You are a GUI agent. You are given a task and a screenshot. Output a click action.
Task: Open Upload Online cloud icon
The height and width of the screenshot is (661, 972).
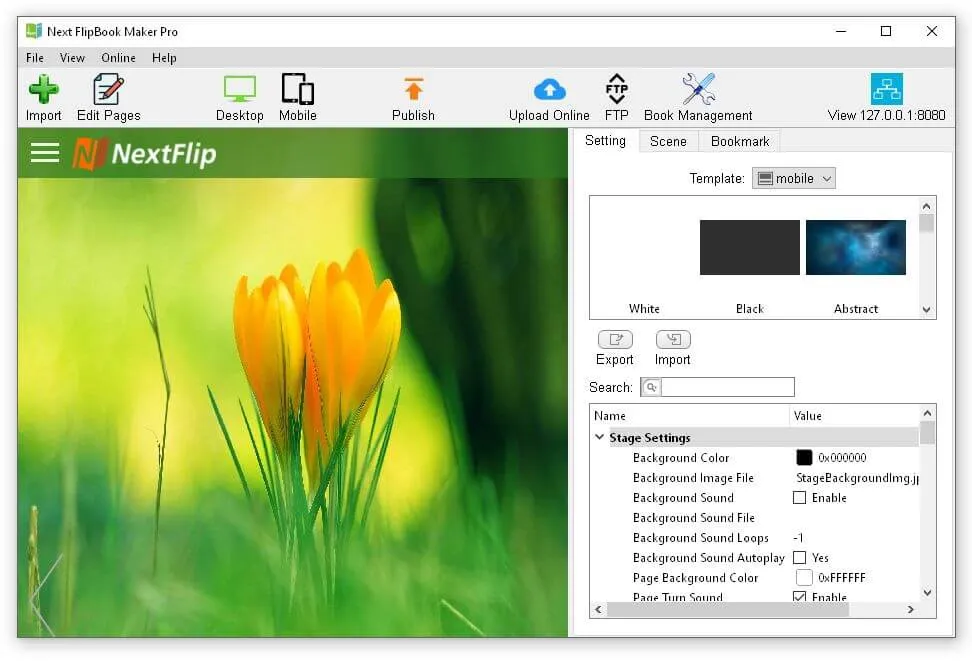549,90
